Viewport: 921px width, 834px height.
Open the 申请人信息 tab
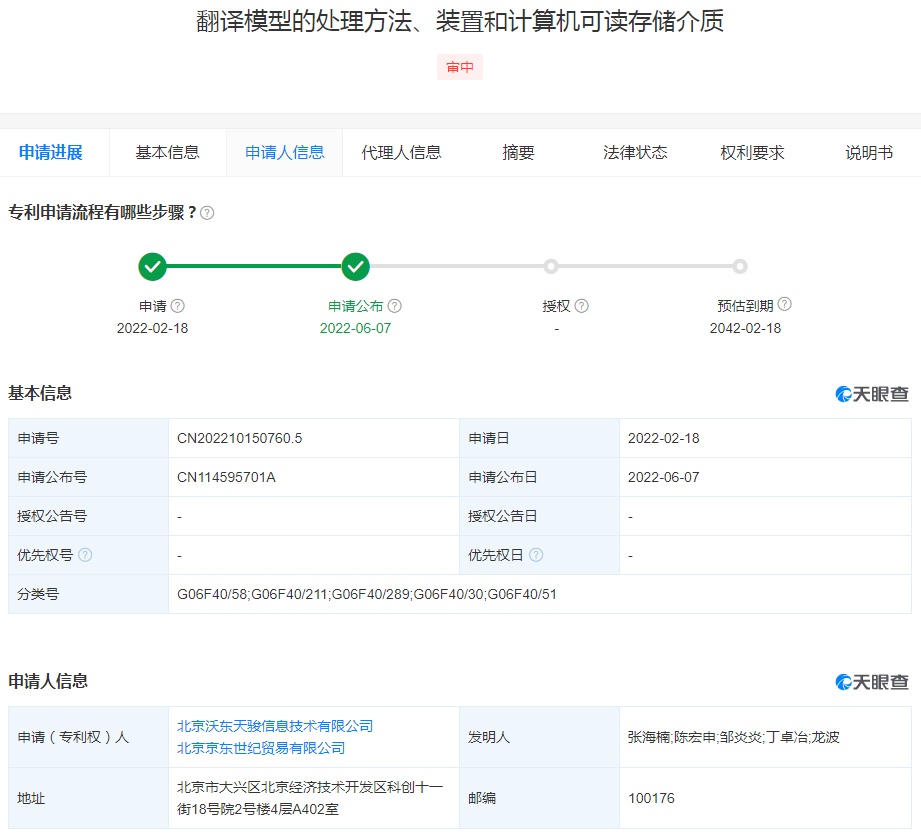[285, 153]
